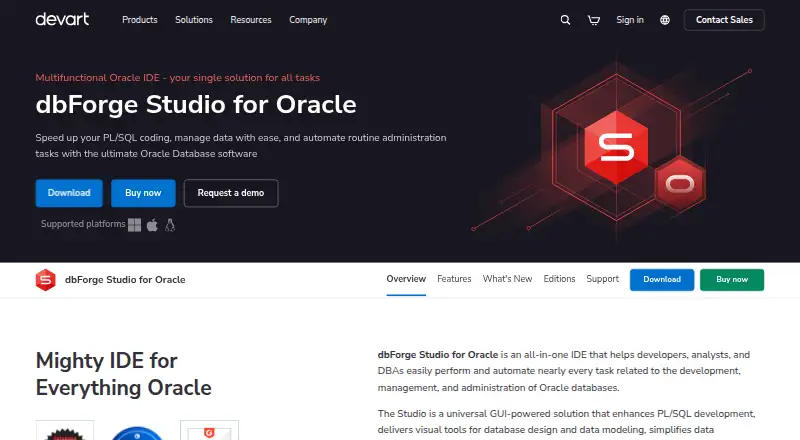Open the language globe icon
The image size is (800, 440).
[x=665, y=20]
